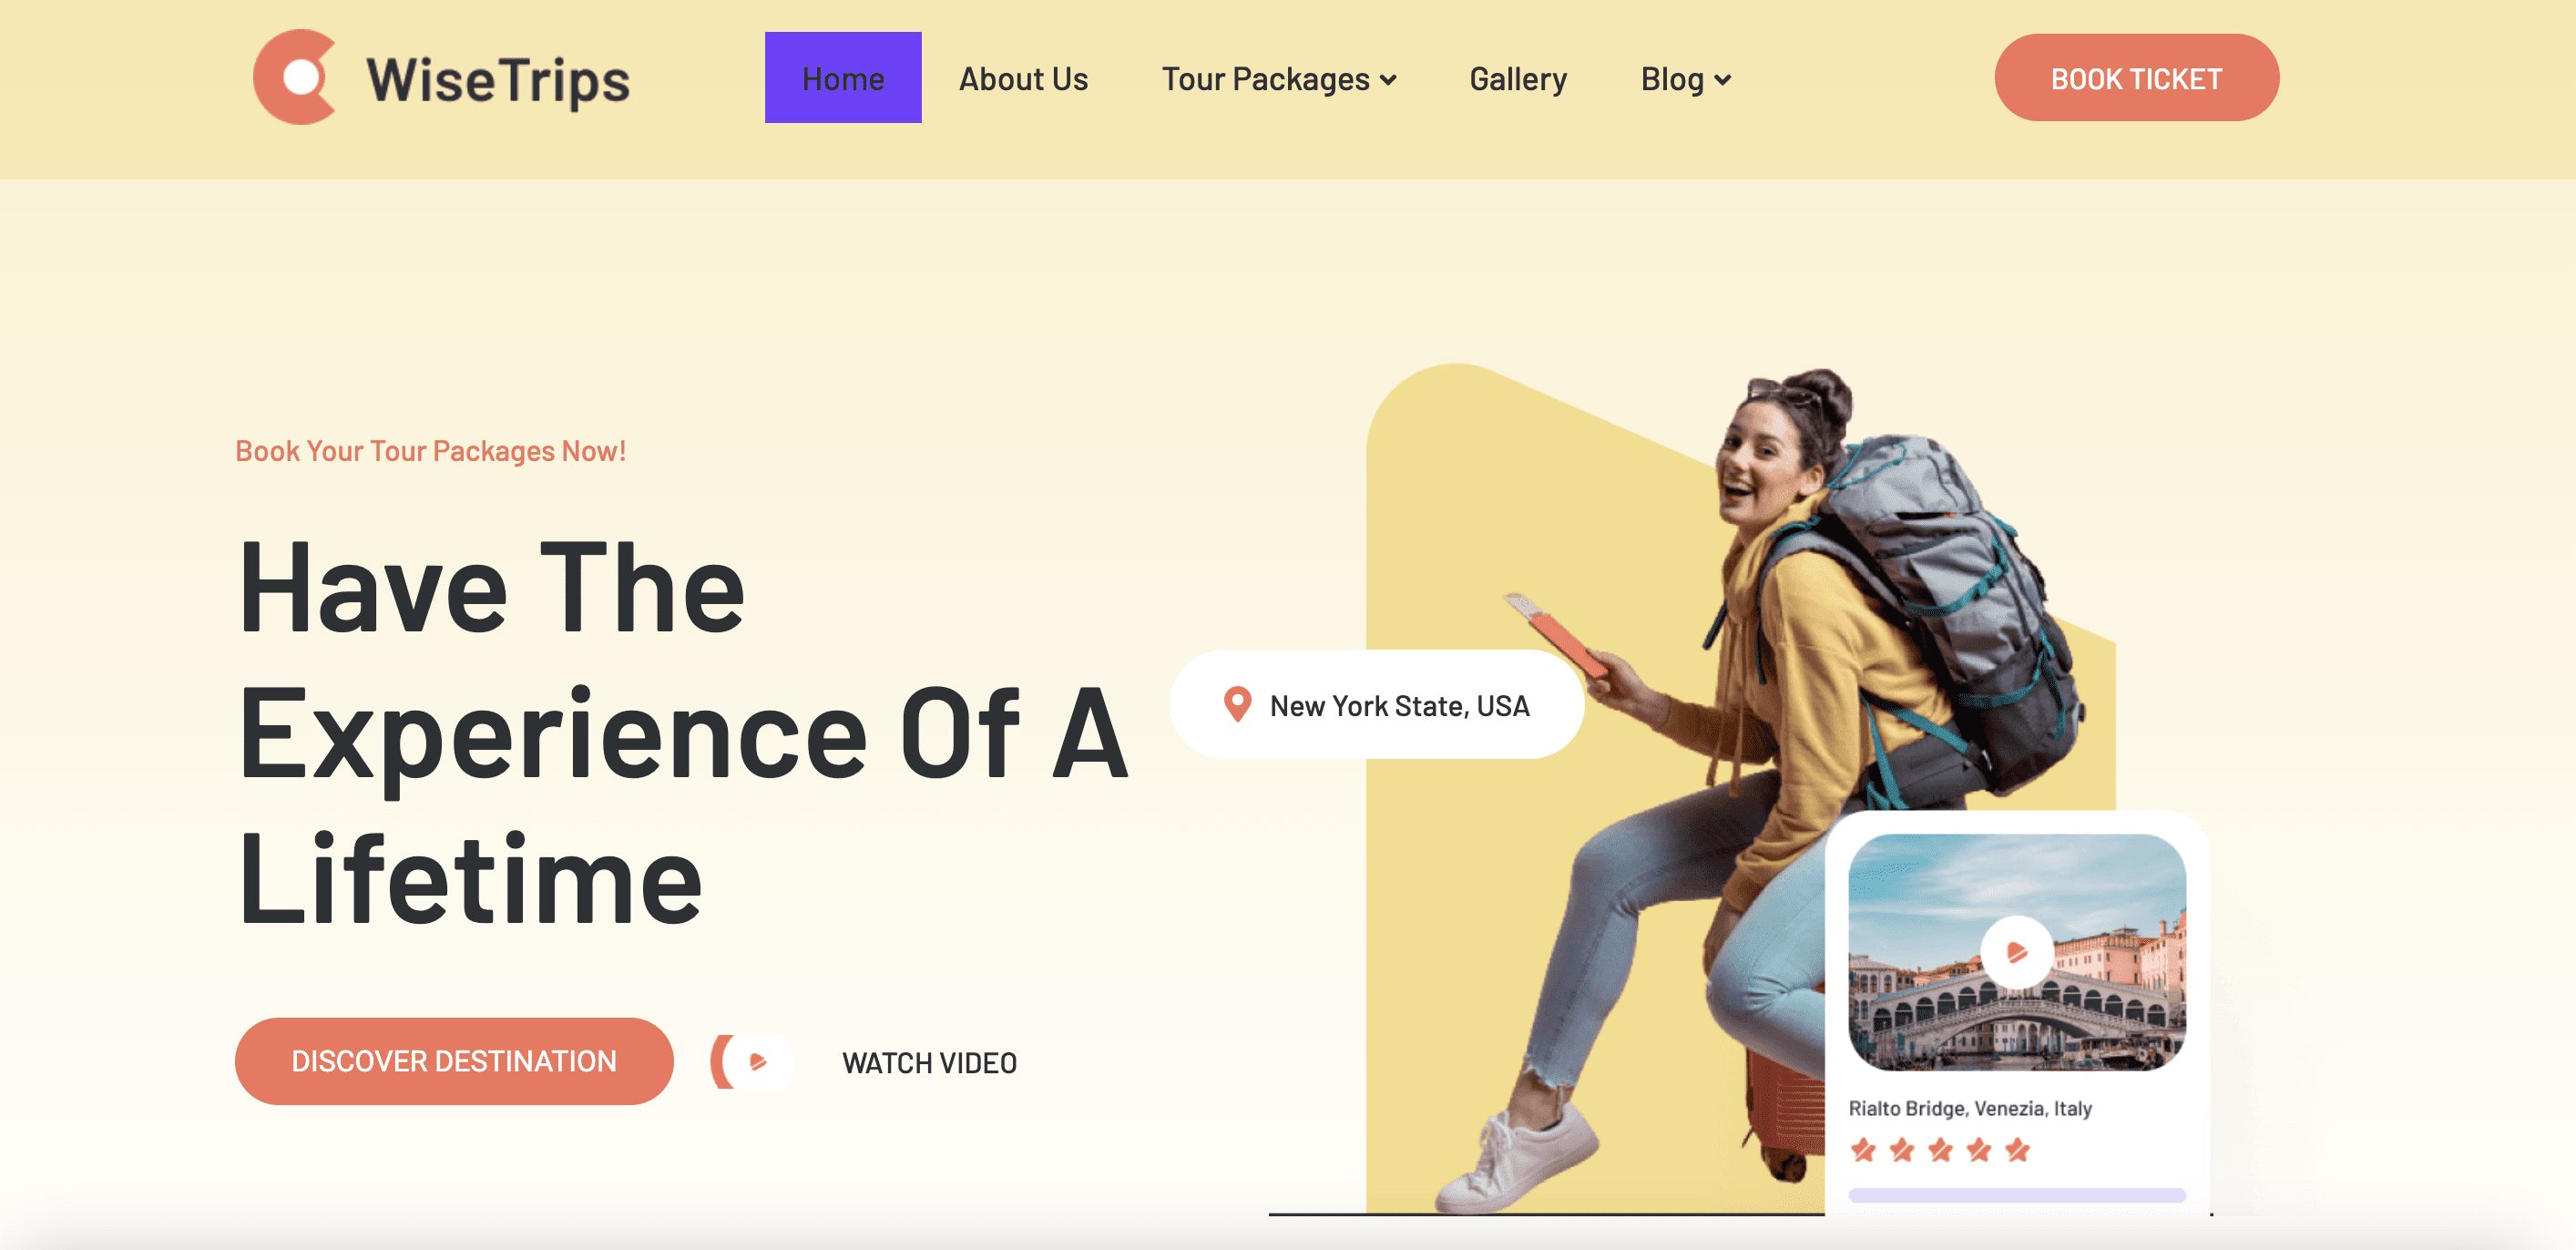Screen dimensions: 2576x1250
Task: Open the Tour Packages menu
Action: [x=1278, y=78]
